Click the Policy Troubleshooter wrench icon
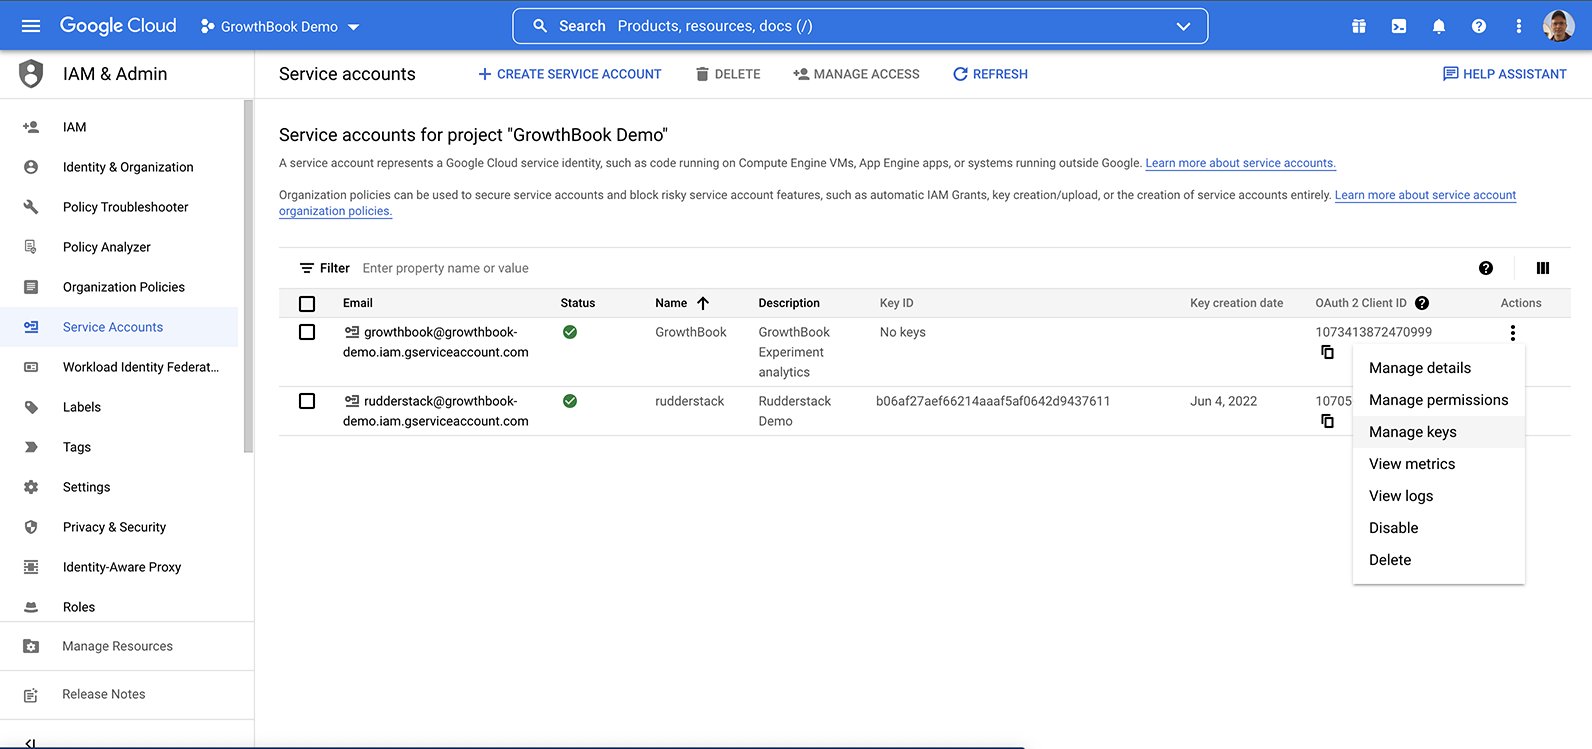 pos(31,207)
